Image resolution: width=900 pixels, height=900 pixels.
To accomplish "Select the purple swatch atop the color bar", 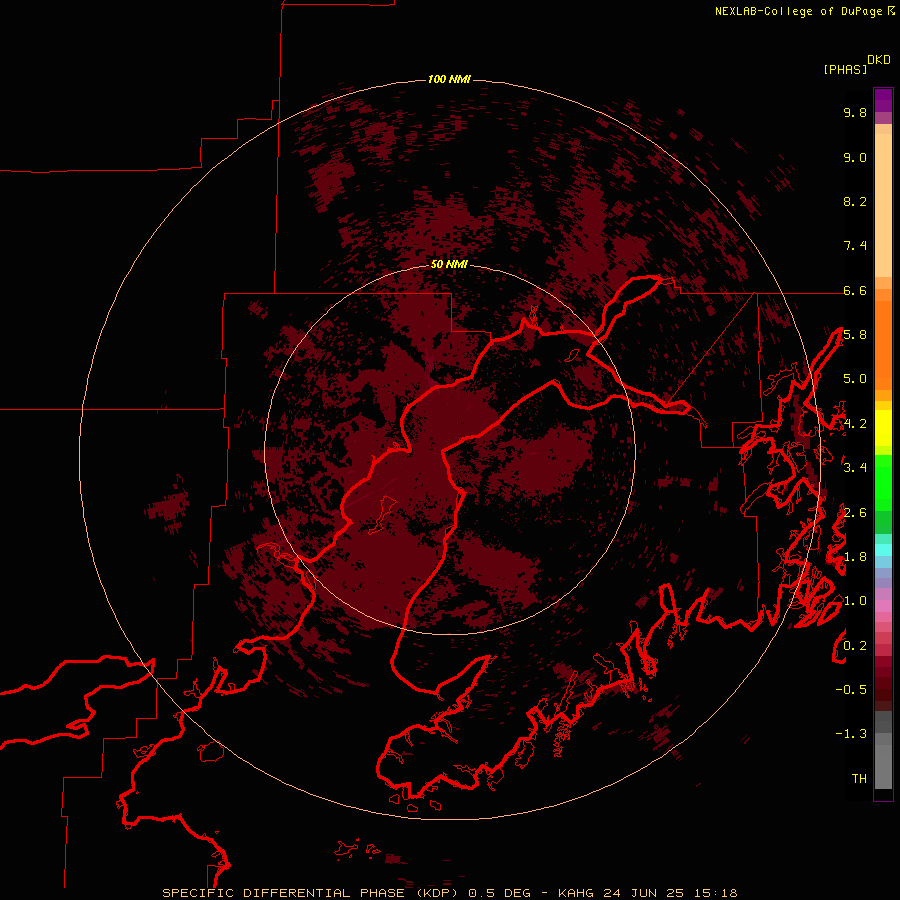I will pos(883,96).
